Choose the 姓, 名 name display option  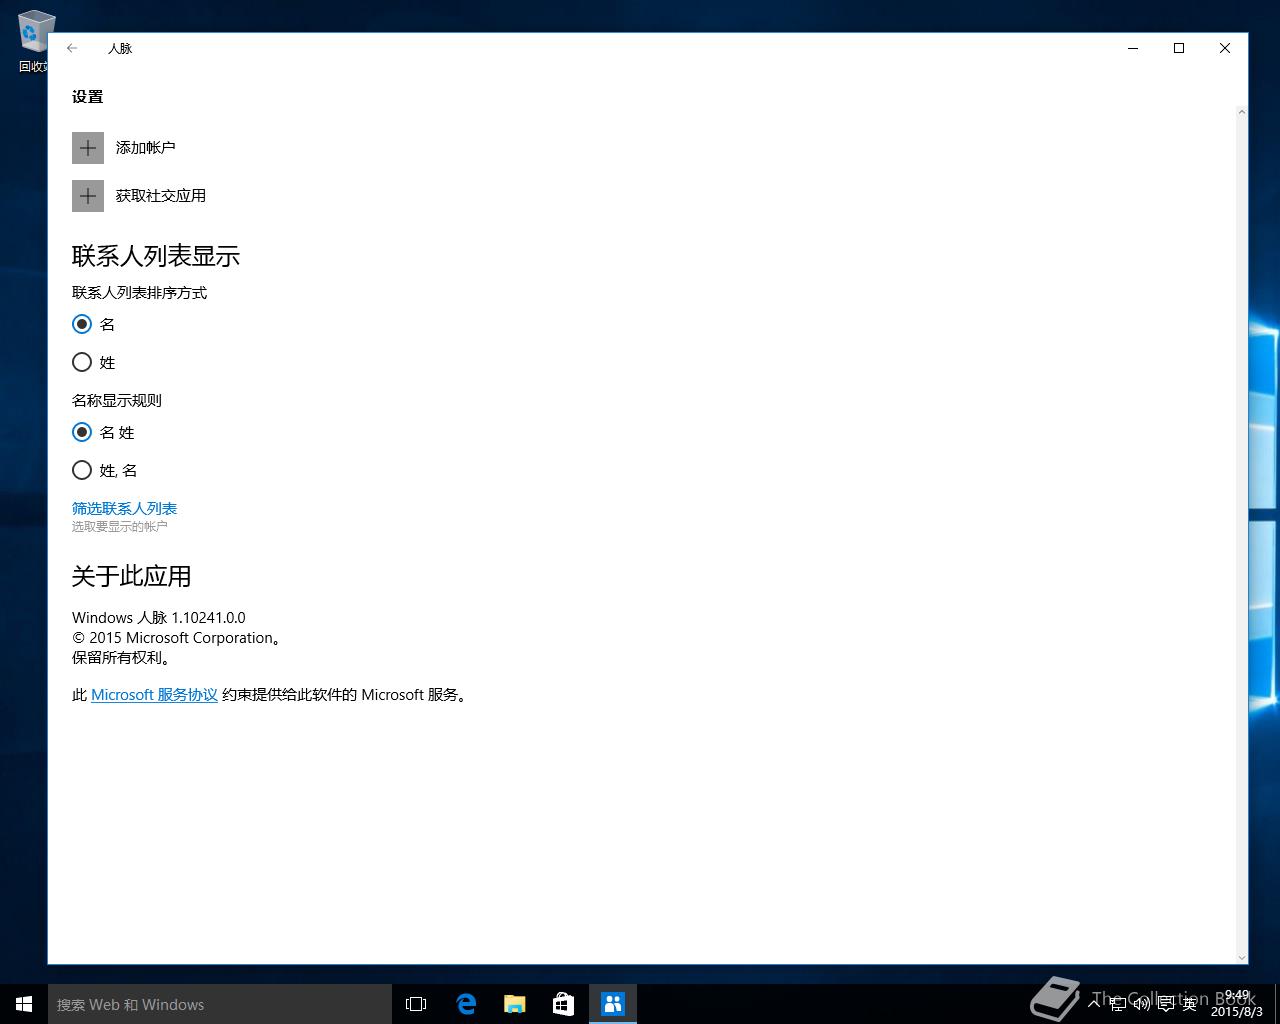(x=82, y=470)
